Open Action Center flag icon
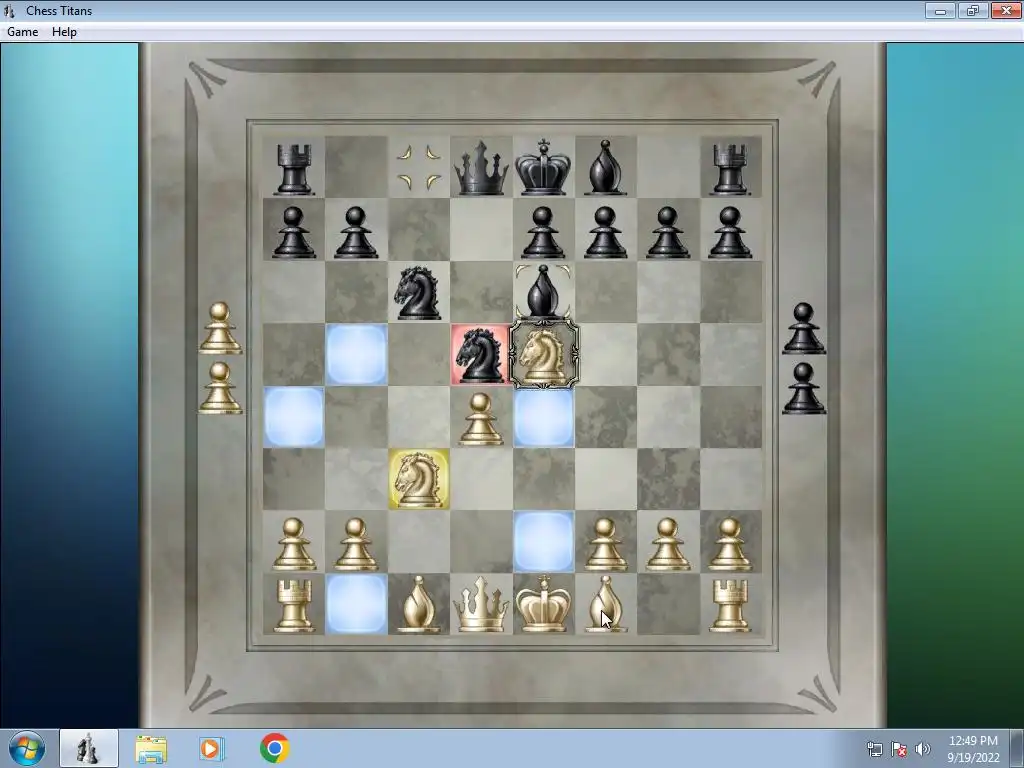Viewport: 1024px width, 768px height. (899, 749)
